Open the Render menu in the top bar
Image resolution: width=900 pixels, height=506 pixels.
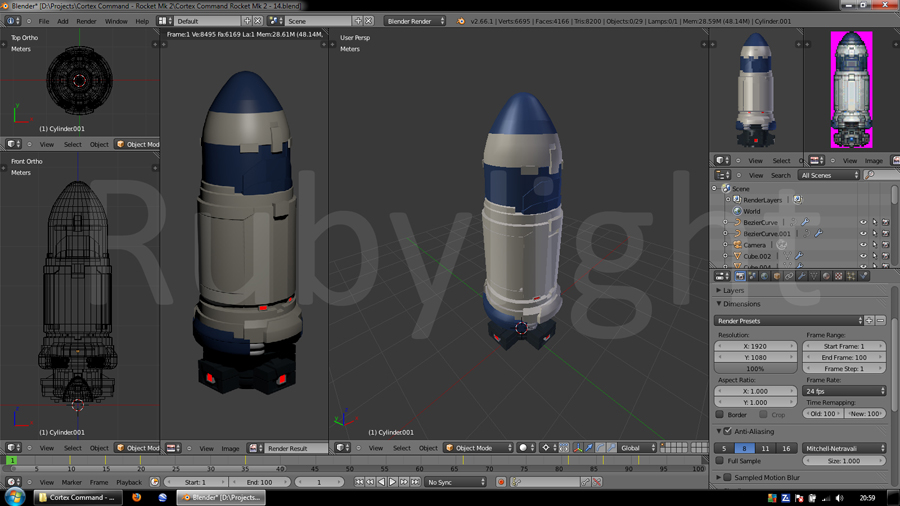[86, 21]
